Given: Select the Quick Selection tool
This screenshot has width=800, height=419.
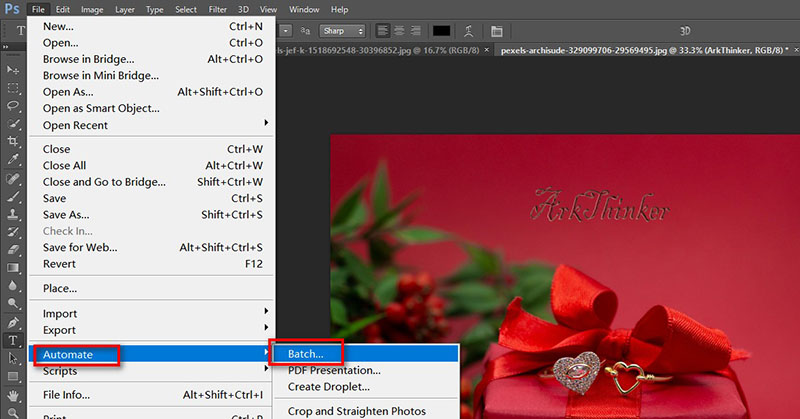Looking at the screenshot, I should click(13, 124).
